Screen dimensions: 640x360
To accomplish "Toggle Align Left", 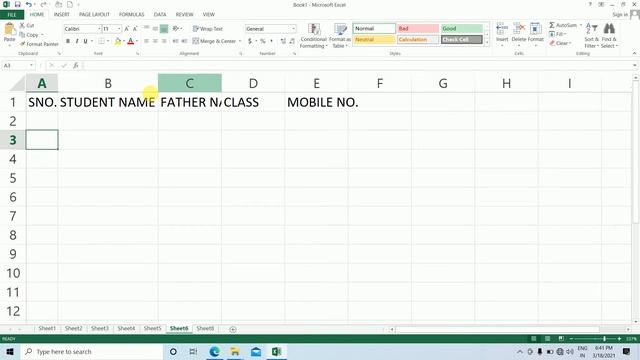I will 146,41.
